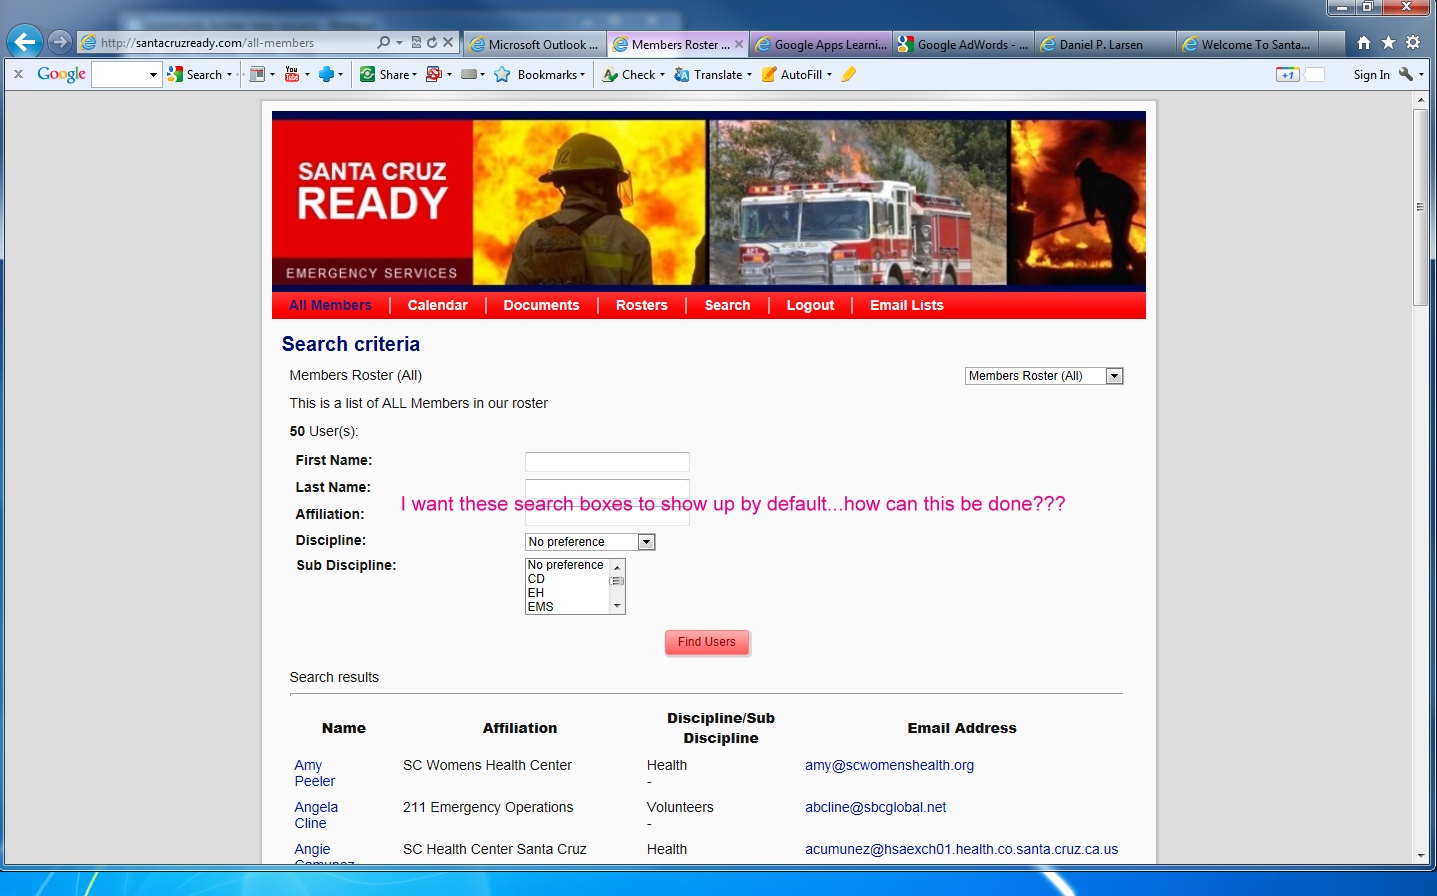Open the AutoFill dropdown arrow
1437x896 pixels.
click(x=829, y=74)
